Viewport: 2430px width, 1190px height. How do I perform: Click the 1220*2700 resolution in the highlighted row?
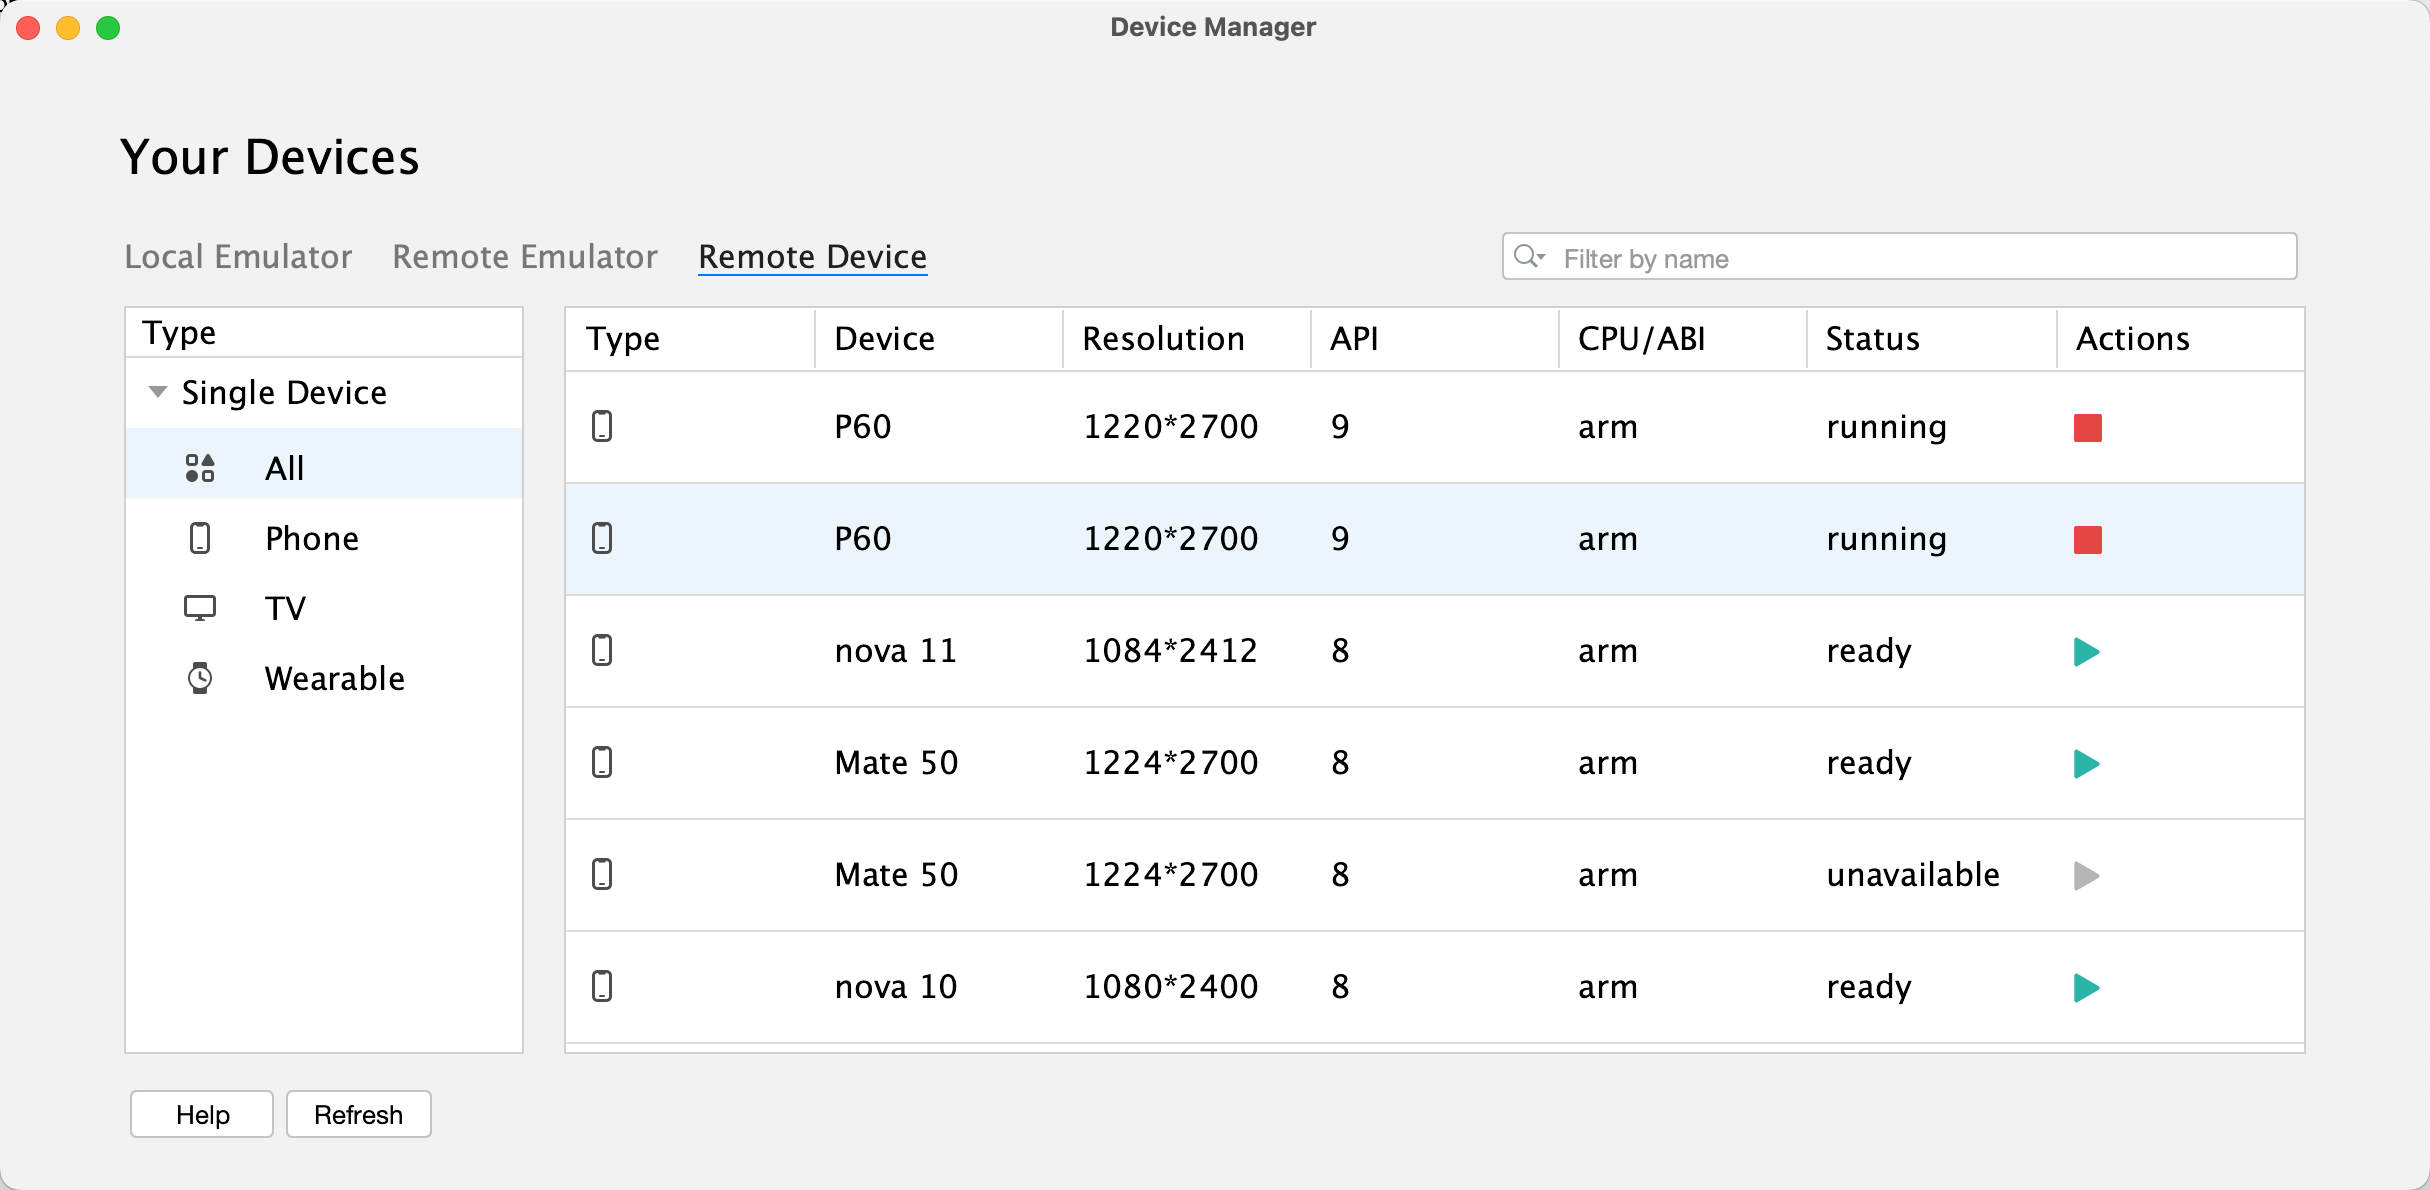1170,539
